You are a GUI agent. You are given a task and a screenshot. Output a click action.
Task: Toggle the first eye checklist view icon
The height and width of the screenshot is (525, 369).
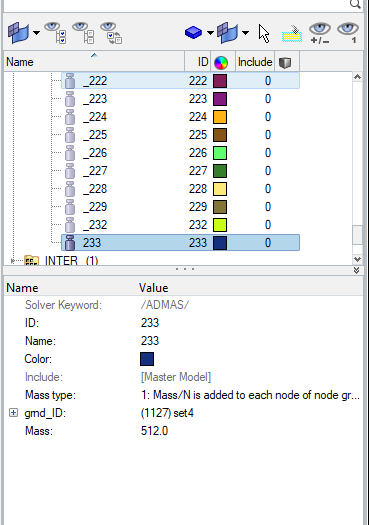point(55,33)
